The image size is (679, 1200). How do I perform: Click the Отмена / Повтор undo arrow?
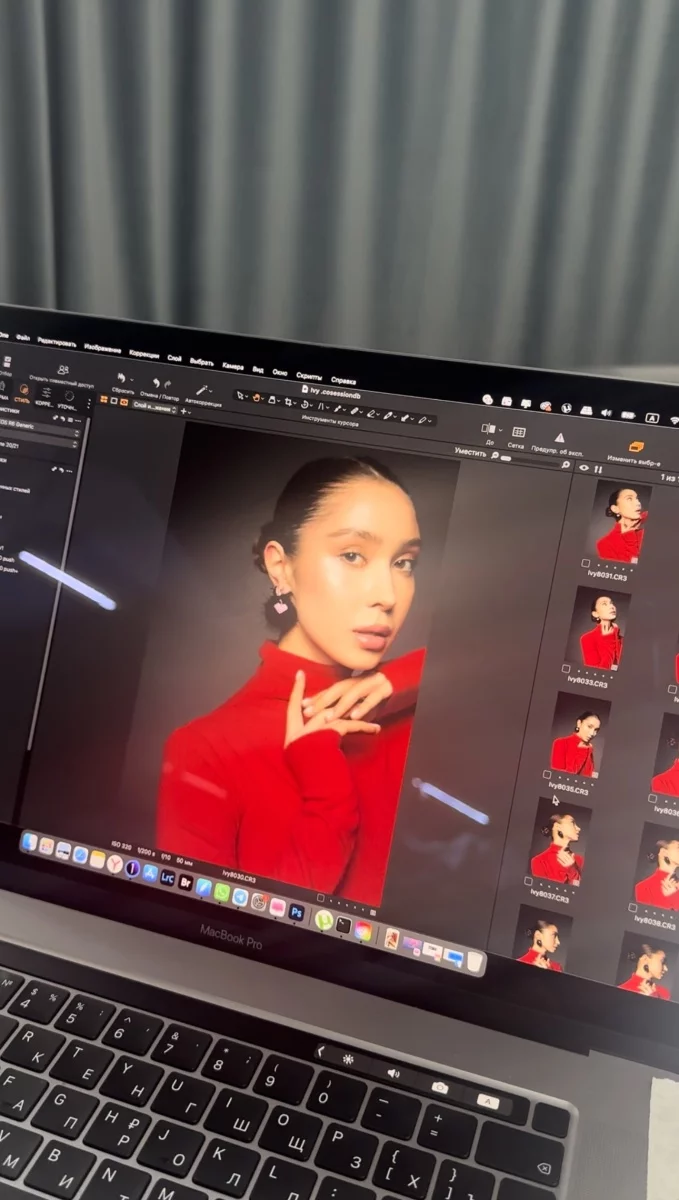(156, 383)
